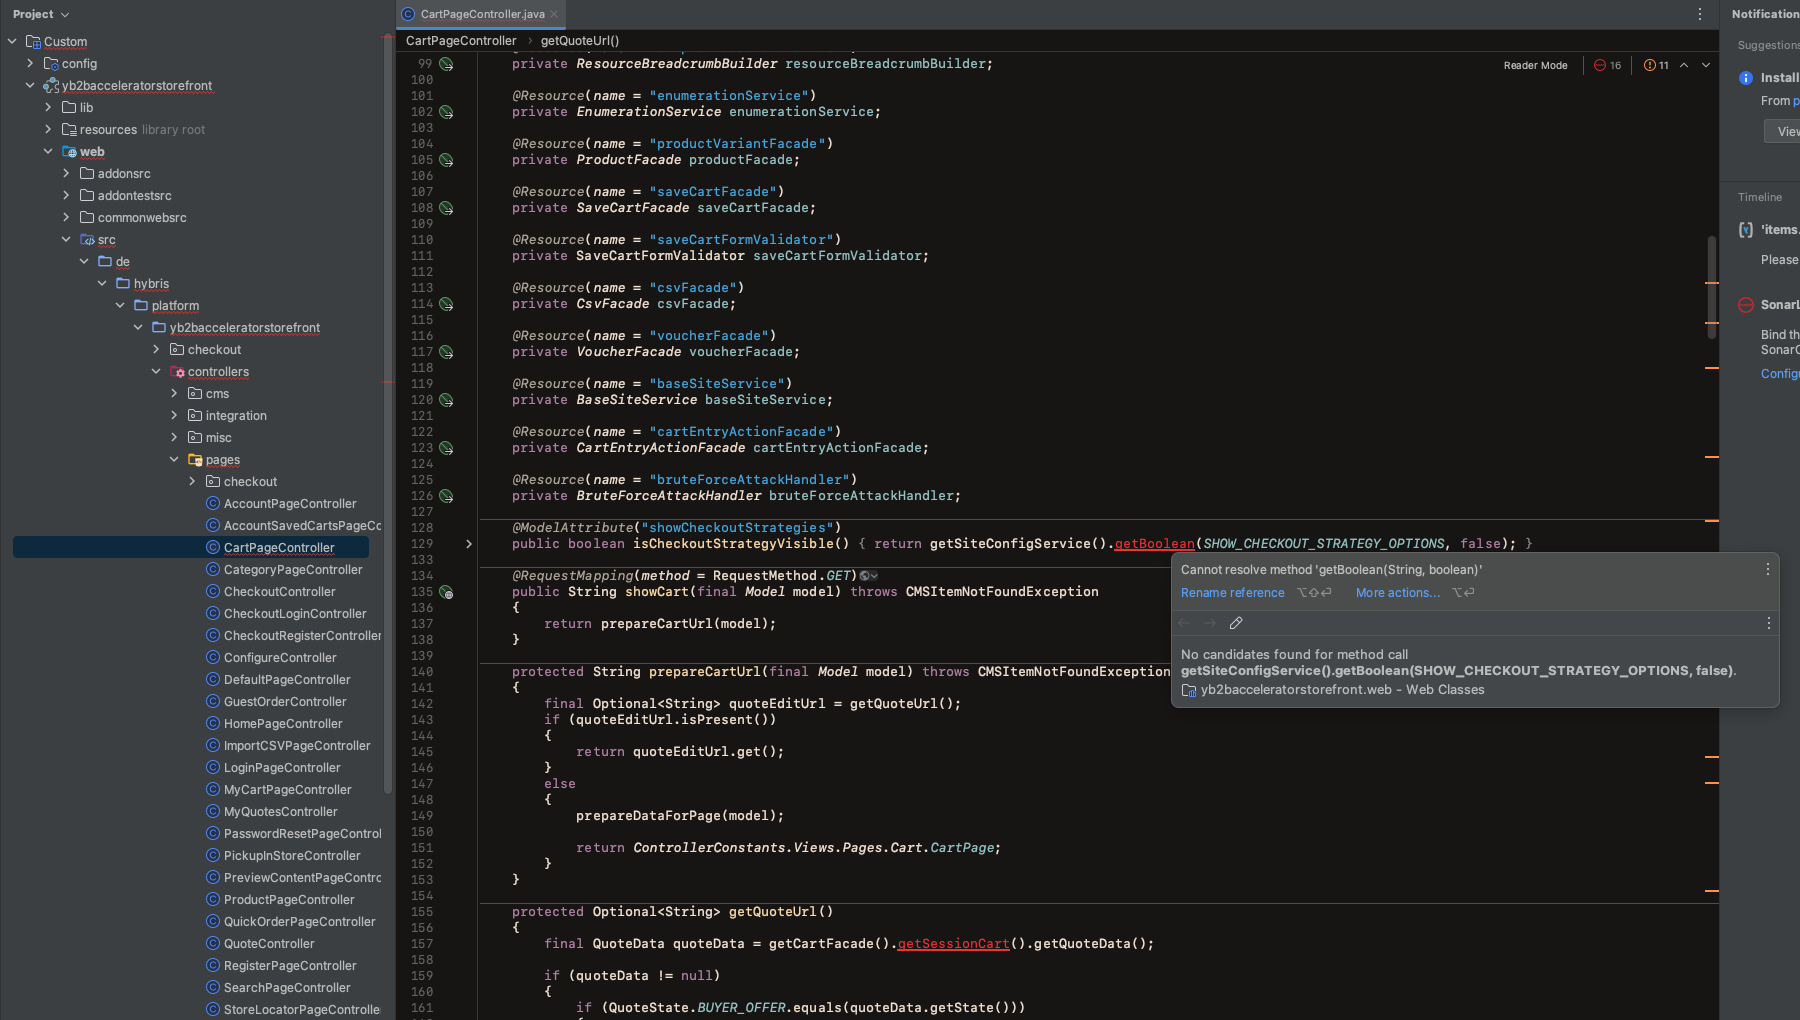1800x1020 pixels.
Task: Click the SonarLint icon in the notifications panel
Action: 1746,305
